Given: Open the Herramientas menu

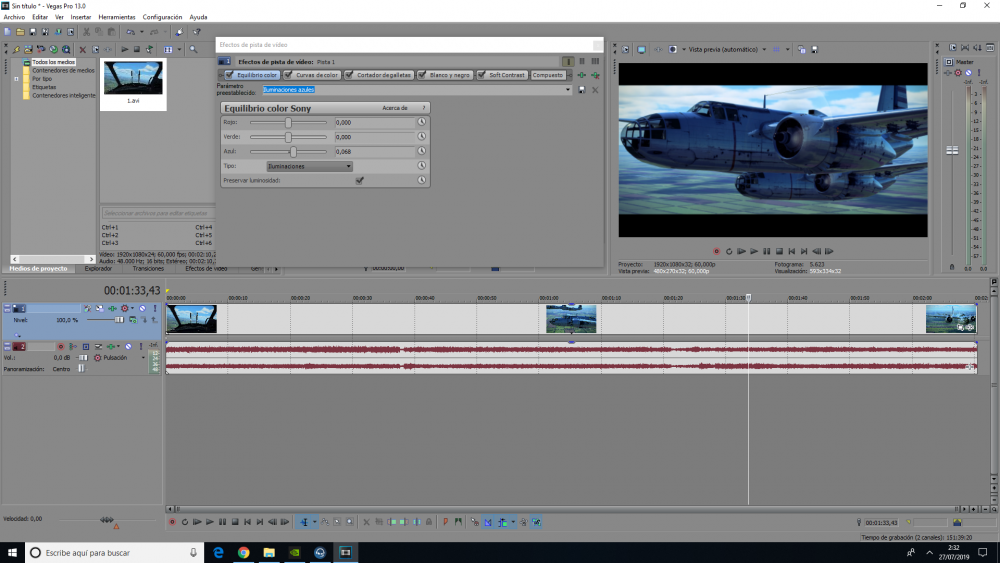Looking at the screenshot, I should click(117, 17).
